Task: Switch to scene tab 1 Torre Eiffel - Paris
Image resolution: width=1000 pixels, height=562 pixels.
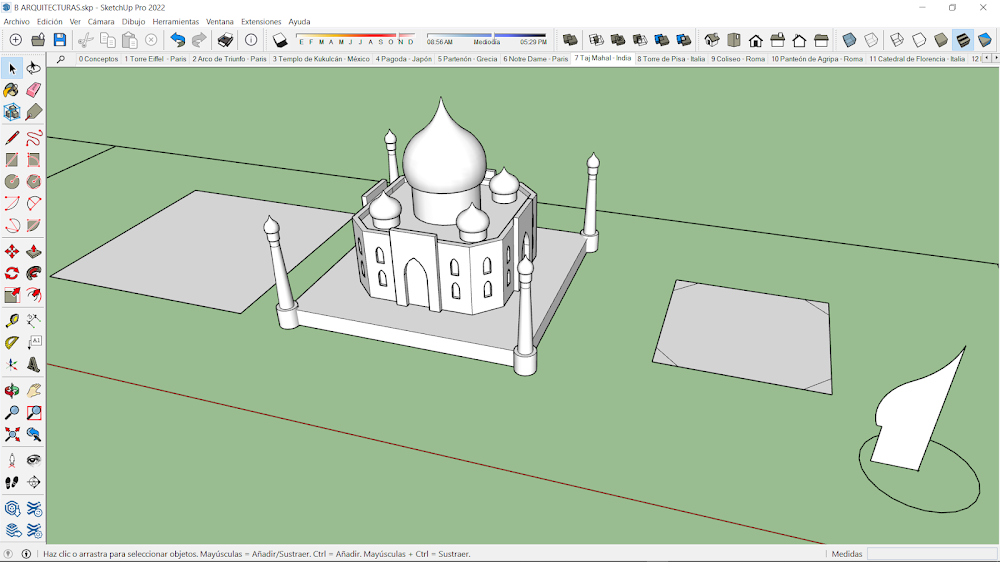Action: click(x=155, y=59)
